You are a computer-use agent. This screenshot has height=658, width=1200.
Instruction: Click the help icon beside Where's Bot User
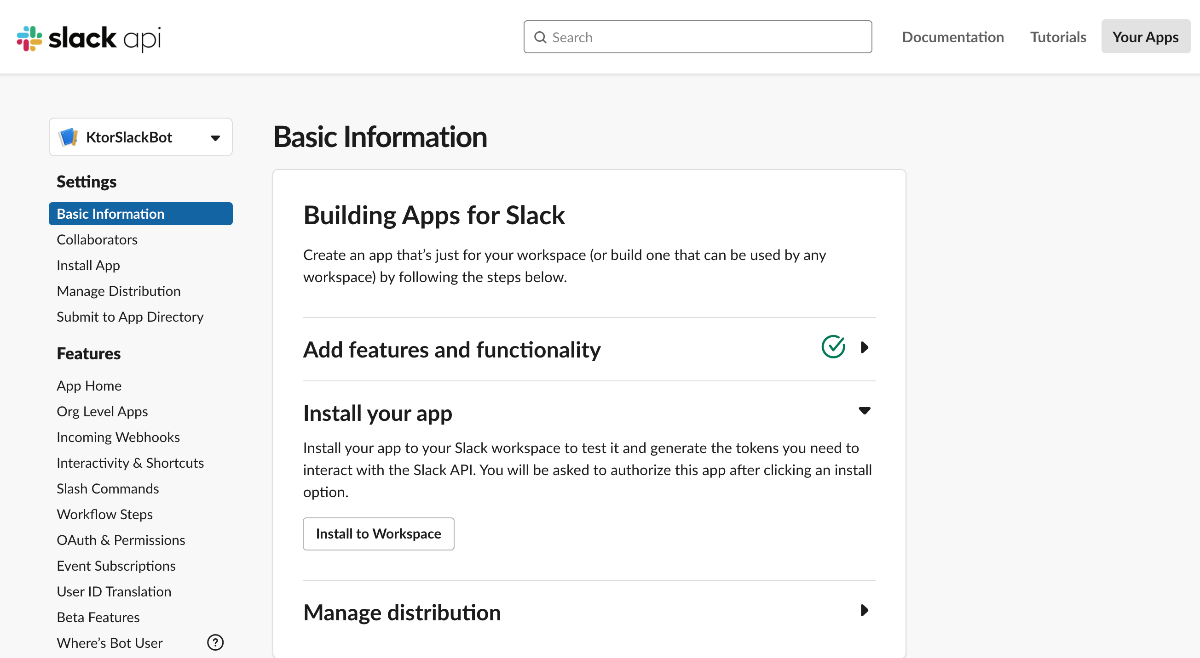(215, 643)
